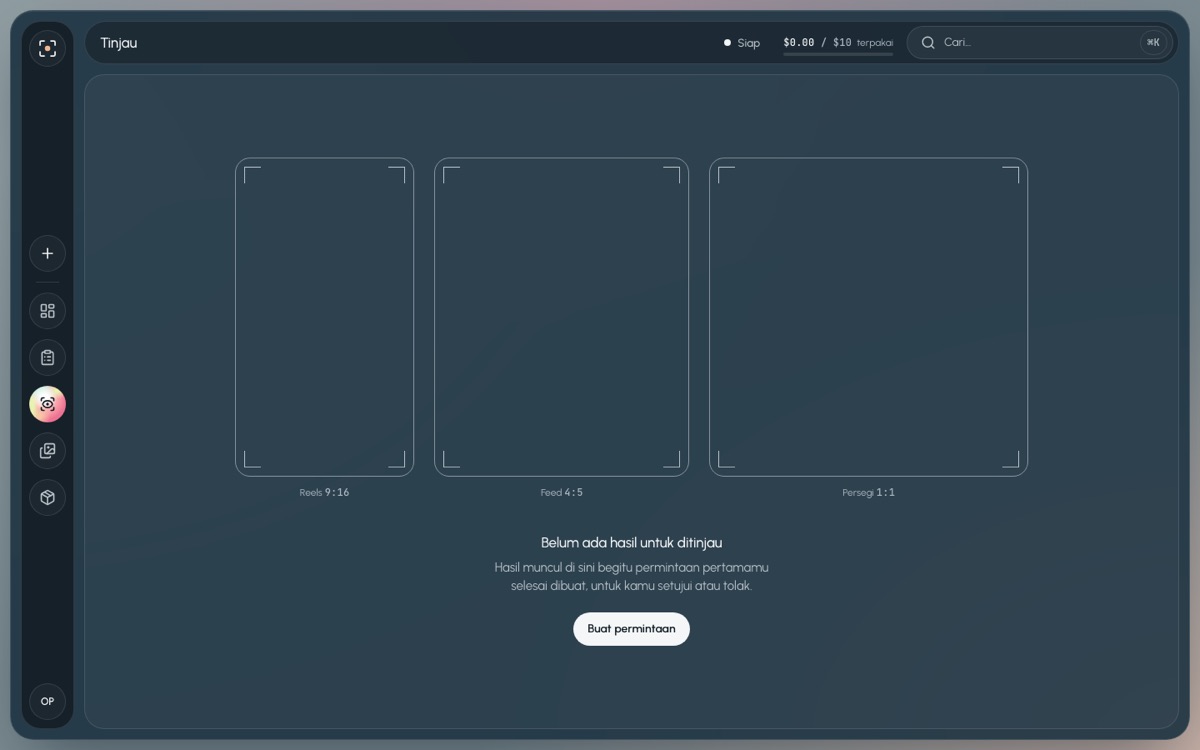Click the Tinjau page title
The width and height of the screenshot is (1200, 750).
pos(119,43)
